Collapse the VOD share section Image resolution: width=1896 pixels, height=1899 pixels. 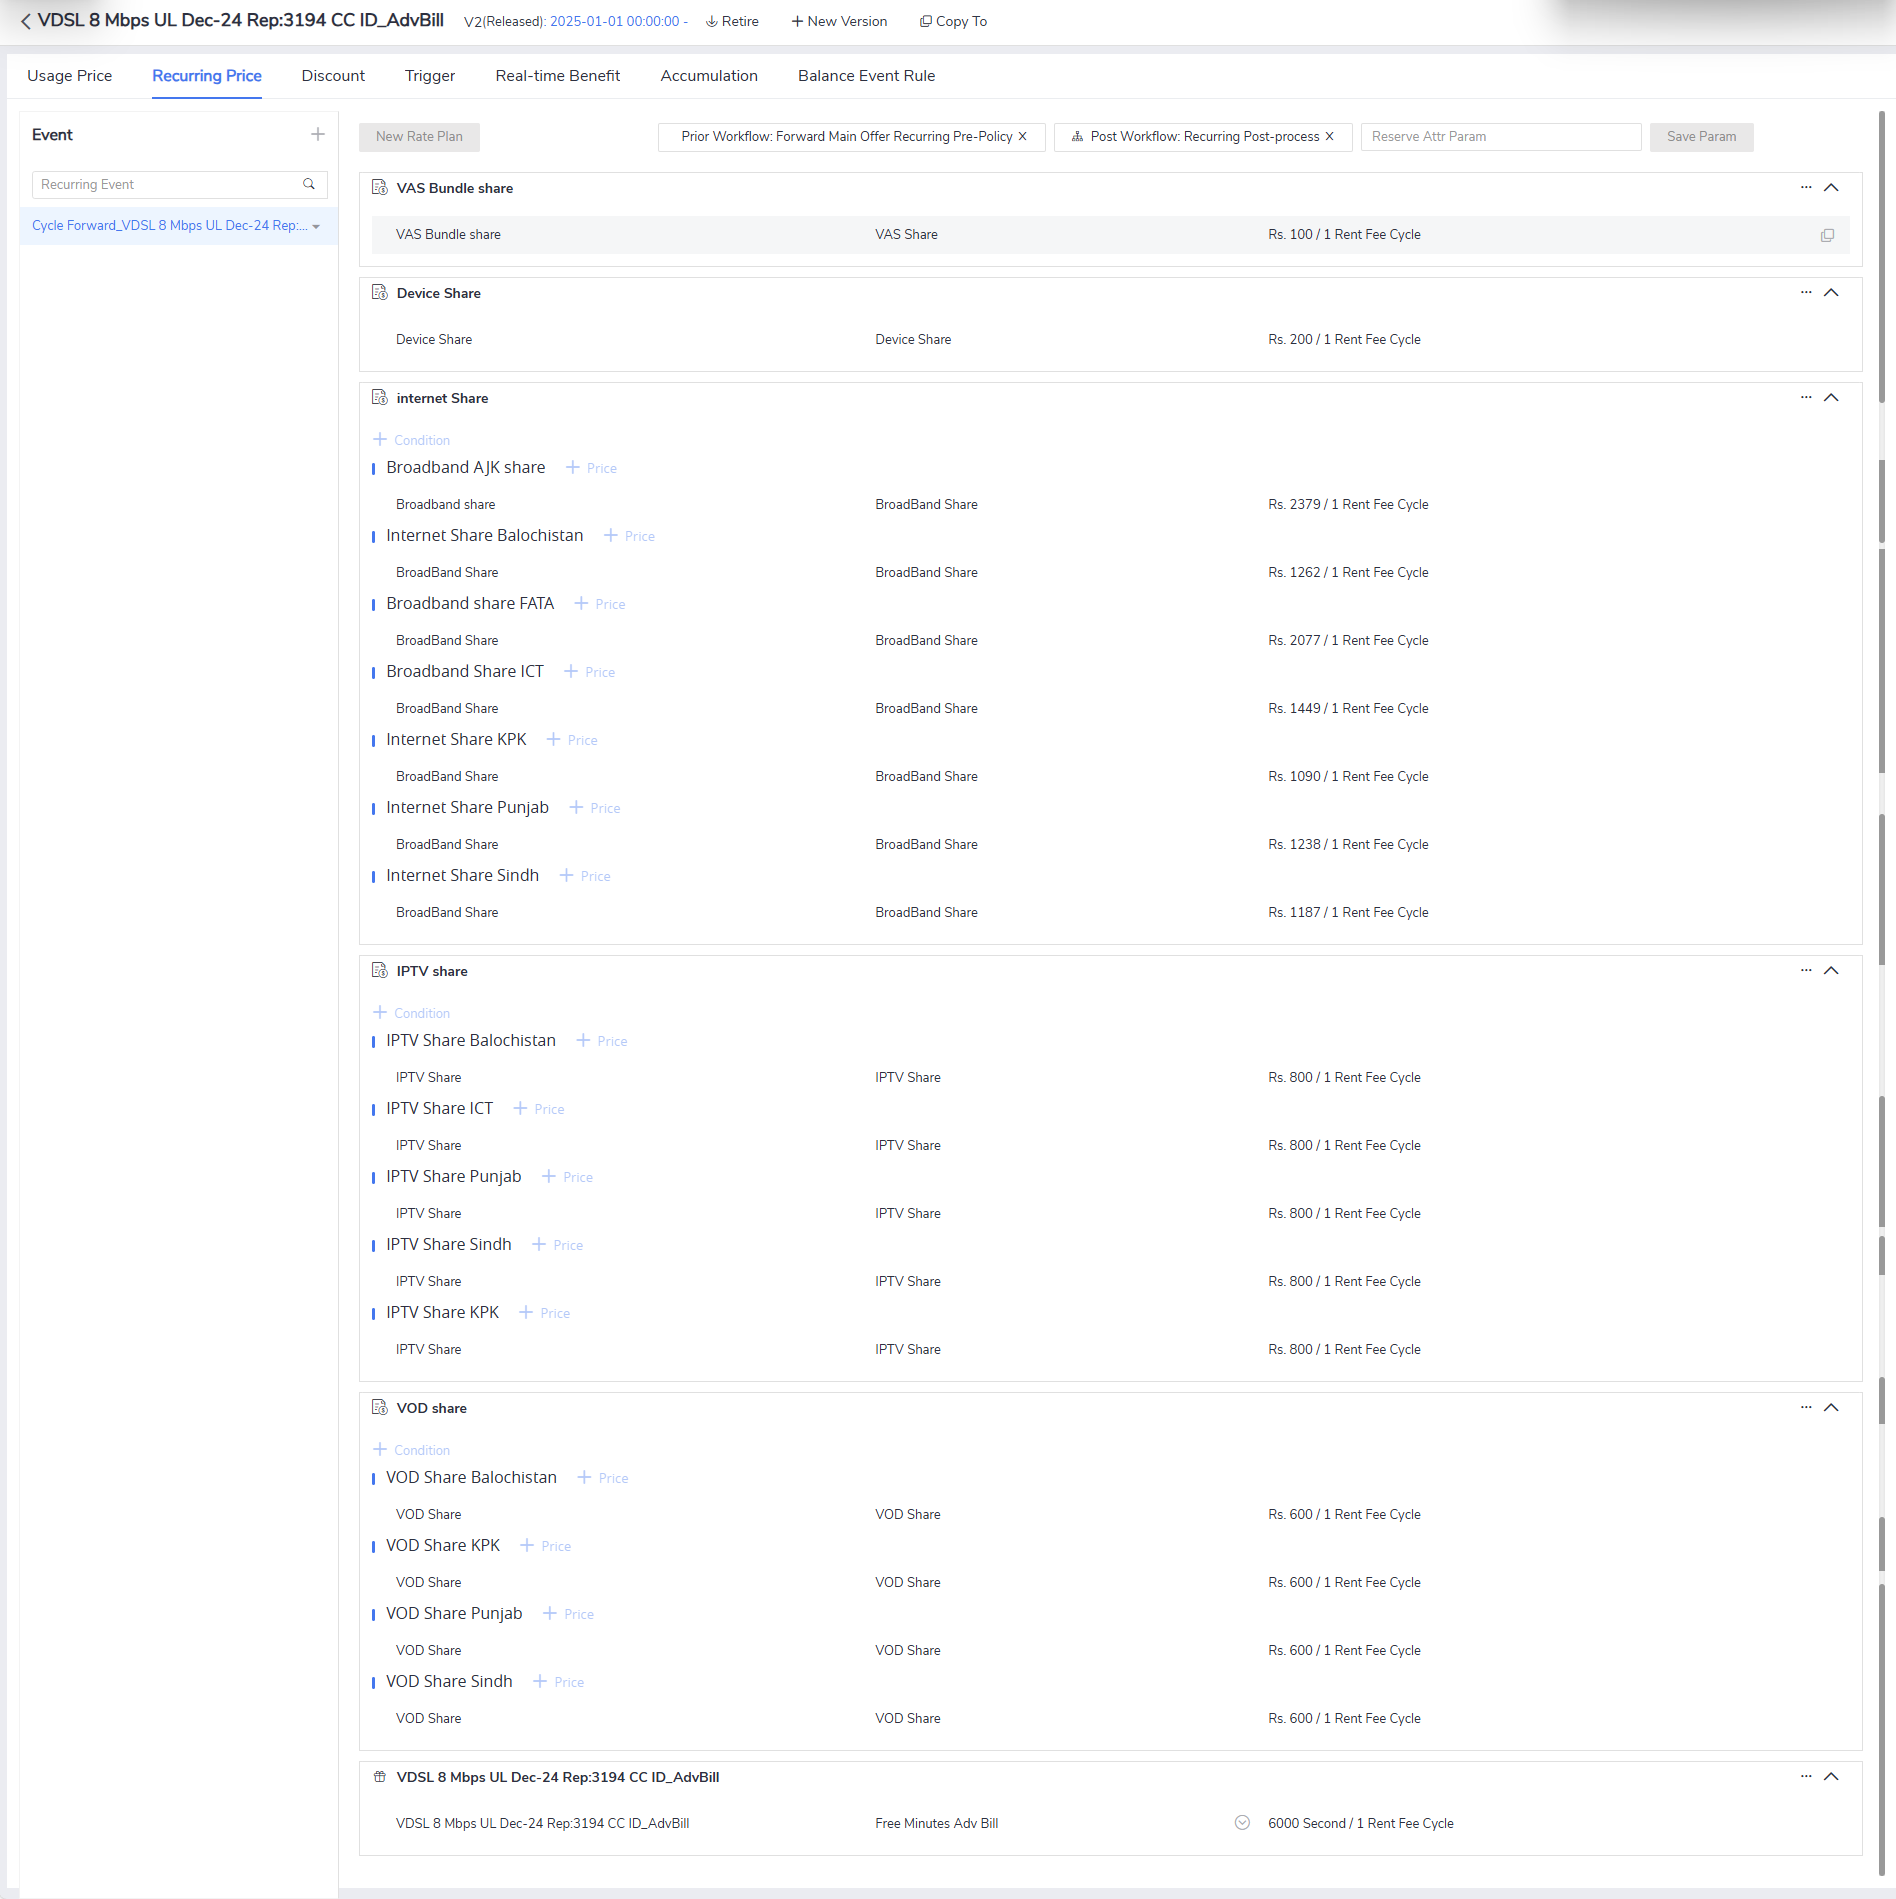tap(1832, 1407)
